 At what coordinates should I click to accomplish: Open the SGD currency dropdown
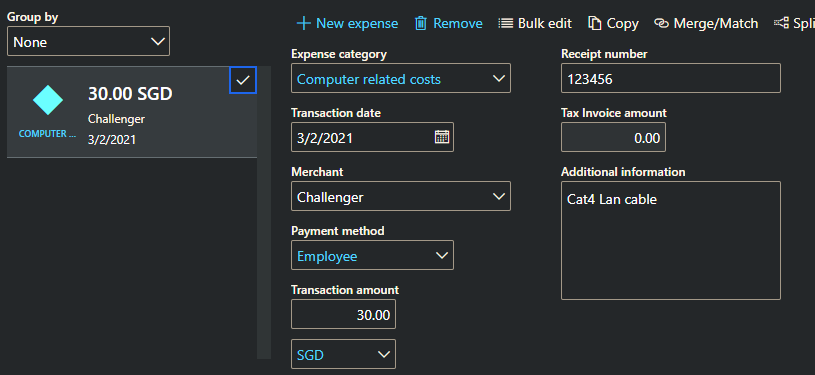click(x=344, y=354)
